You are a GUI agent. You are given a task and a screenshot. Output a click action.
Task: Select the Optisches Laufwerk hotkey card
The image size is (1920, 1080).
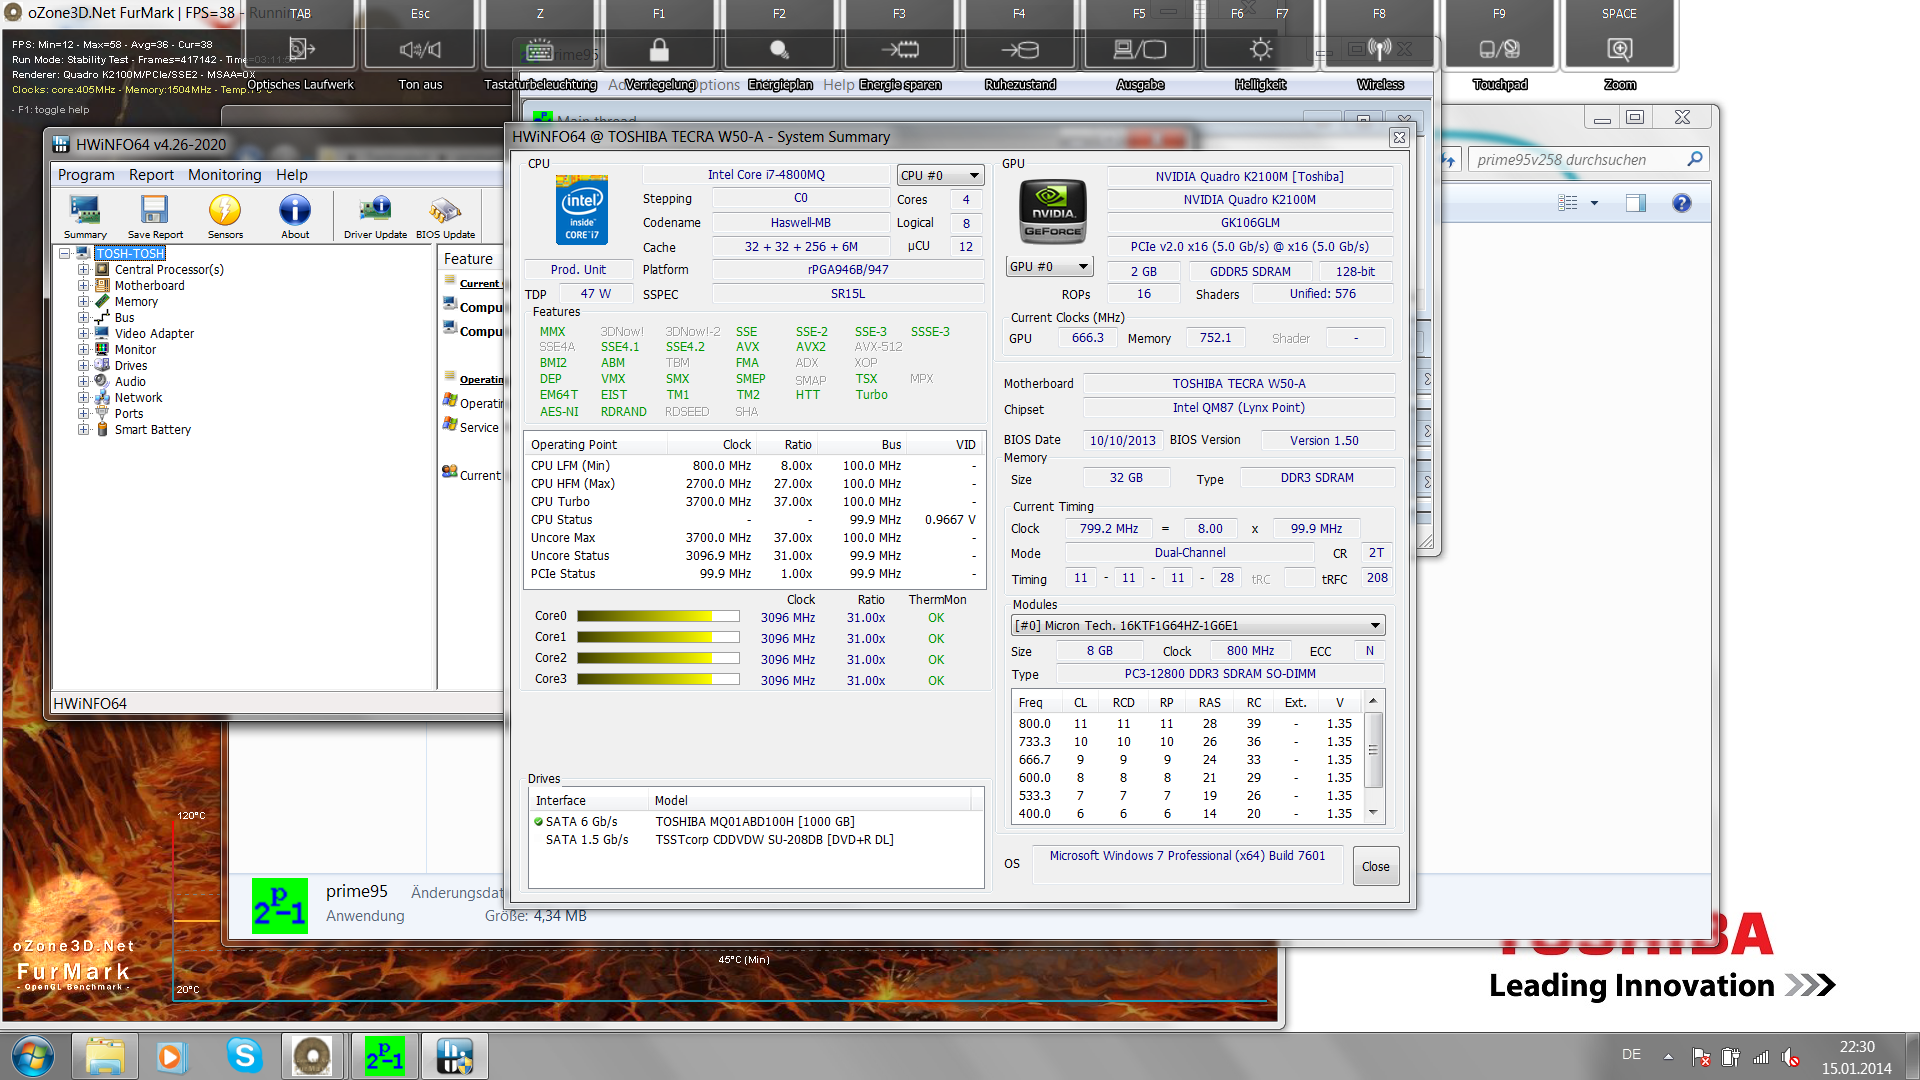tap(300, 47)
